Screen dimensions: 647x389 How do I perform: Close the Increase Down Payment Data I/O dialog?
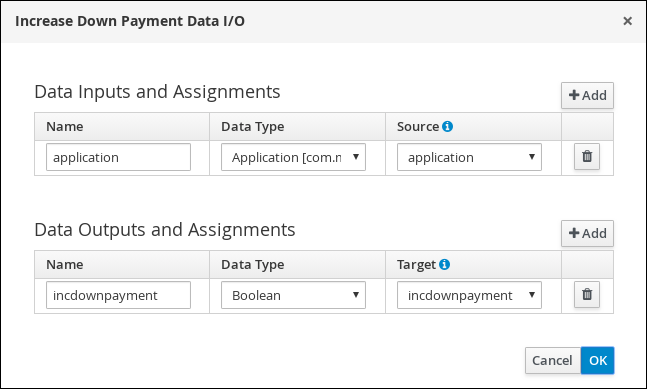(x=627, y=21)
